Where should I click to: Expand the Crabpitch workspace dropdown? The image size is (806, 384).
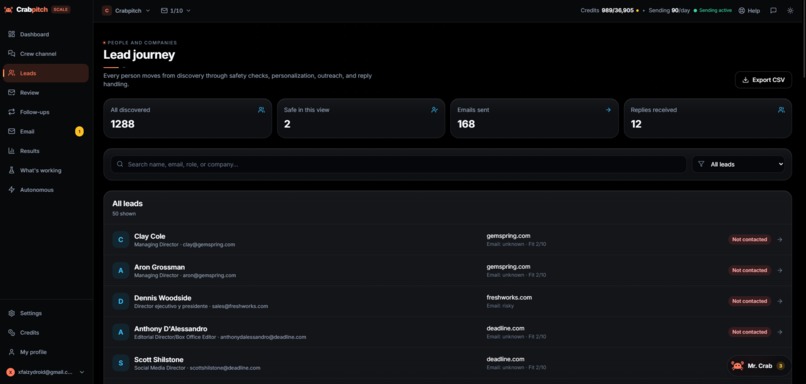click(126, 10)
